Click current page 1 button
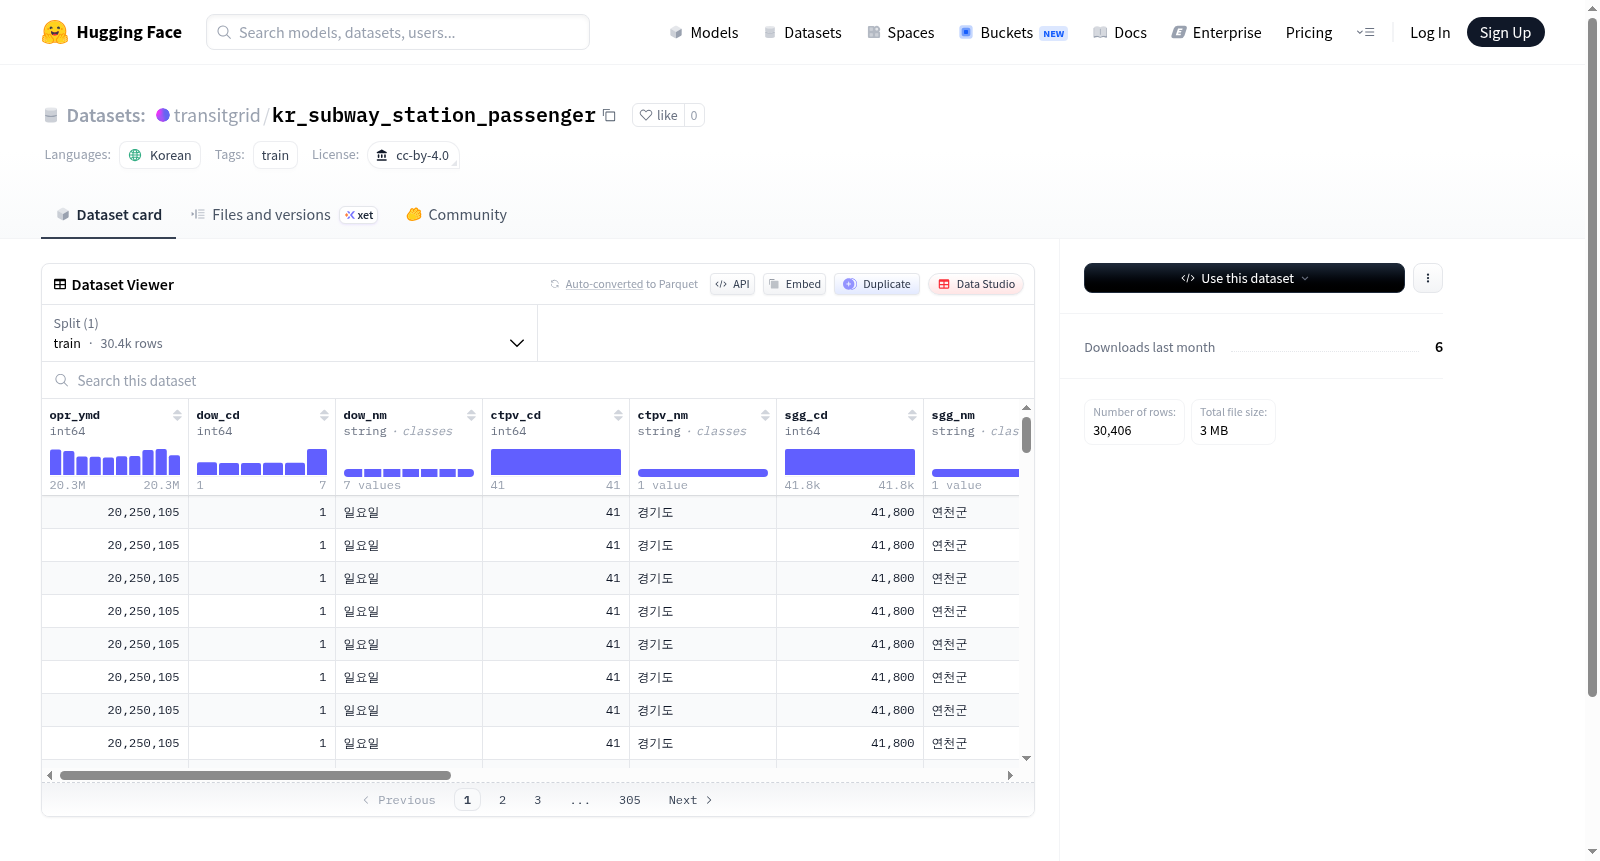1600x861 pixels. pyautogui.click(x=467, y=800)
